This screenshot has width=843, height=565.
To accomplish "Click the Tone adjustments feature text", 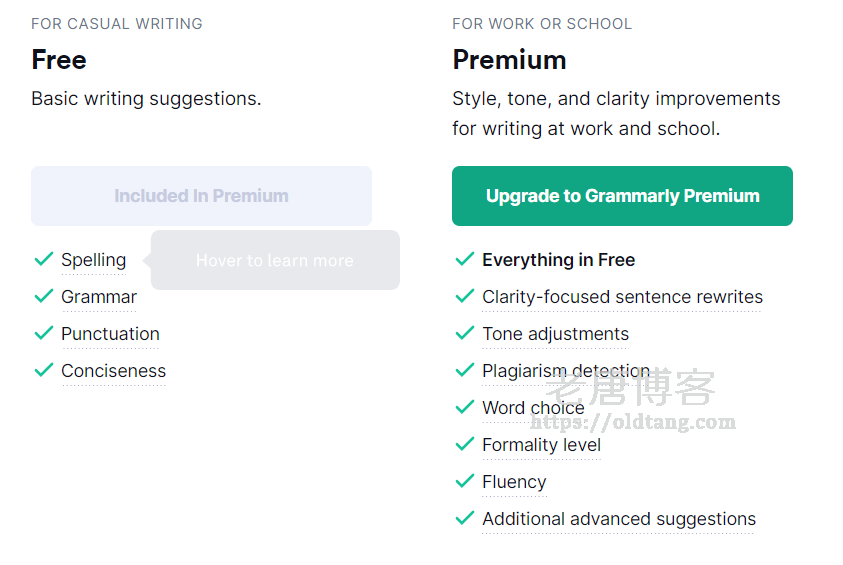I will pyautogui.click(x=555, y=334).
